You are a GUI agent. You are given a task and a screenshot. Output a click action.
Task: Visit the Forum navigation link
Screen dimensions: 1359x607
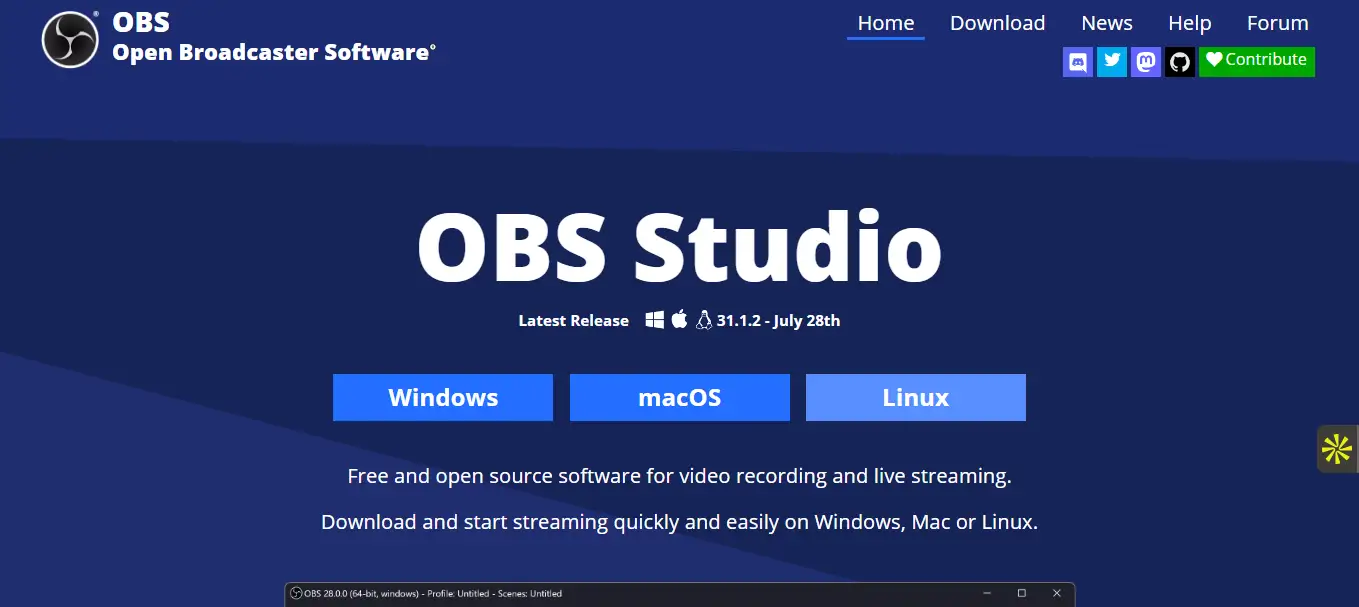[1277, 23]
